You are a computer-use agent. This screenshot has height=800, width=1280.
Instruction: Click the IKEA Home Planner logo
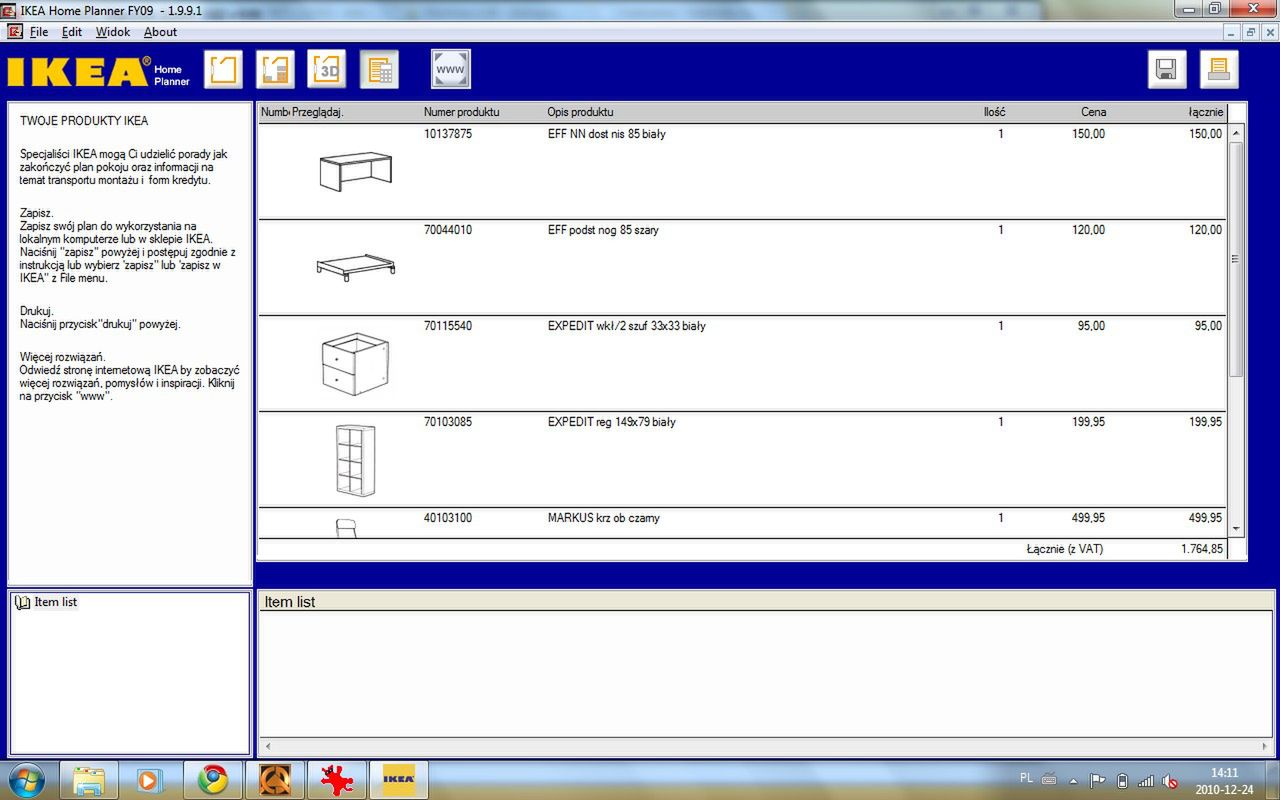(96, 72)
